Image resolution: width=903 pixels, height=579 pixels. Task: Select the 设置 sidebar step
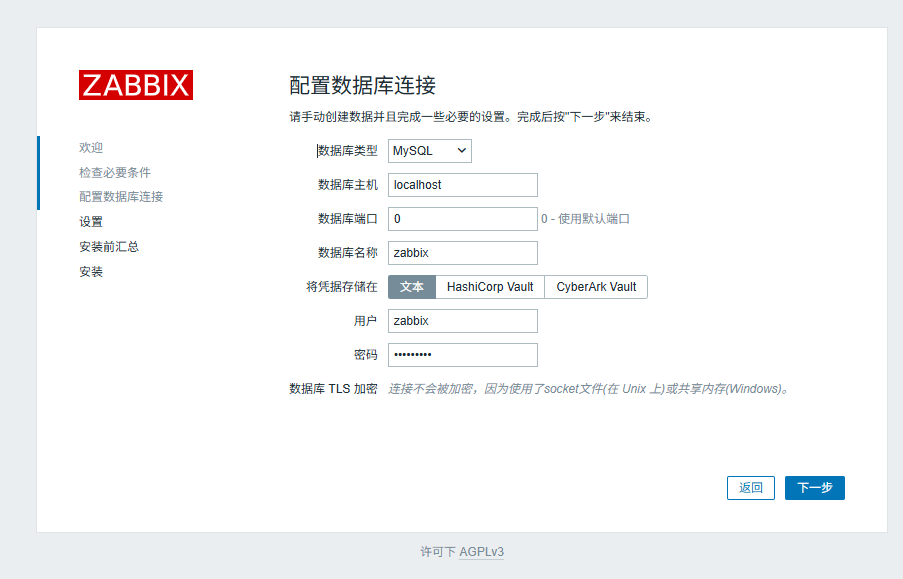[x=91, y=222]
